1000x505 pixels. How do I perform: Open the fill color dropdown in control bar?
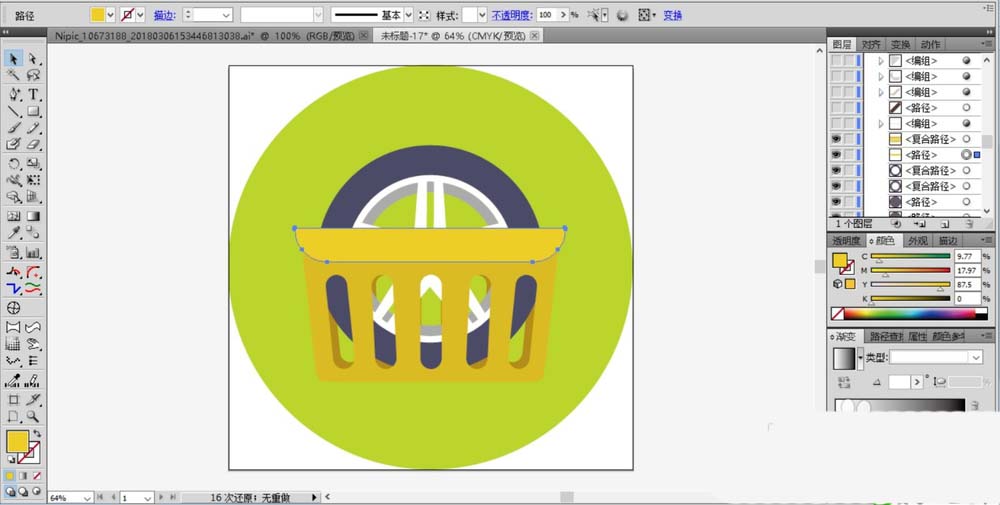(110, 15)
